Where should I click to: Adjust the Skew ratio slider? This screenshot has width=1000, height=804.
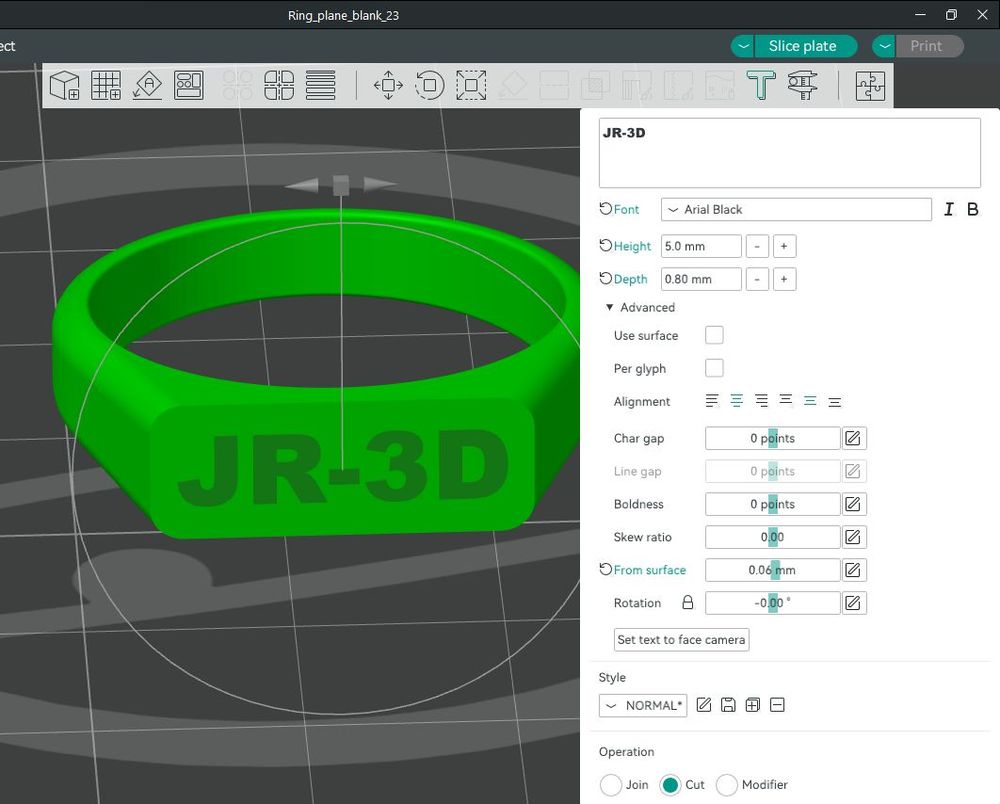point(772,537)
